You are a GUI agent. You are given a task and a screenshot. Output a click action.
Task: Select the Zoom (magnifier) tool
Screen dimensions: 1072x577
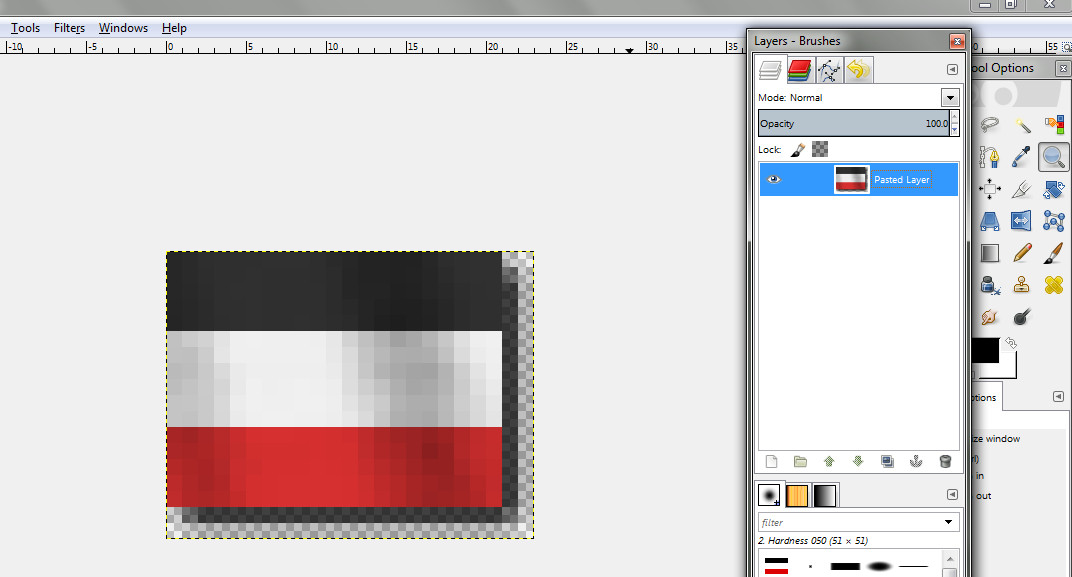point(1053,156)
